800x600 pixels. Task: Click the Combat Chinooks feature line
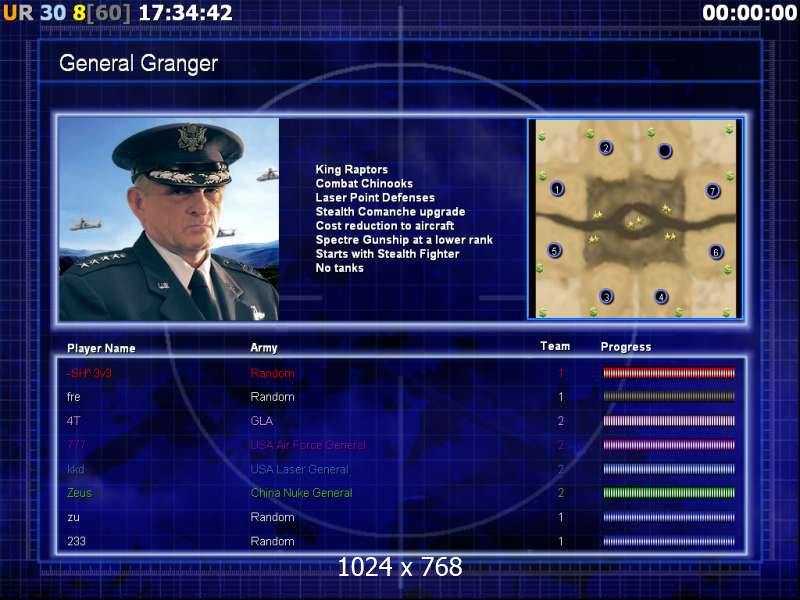(x=364, y=183)
